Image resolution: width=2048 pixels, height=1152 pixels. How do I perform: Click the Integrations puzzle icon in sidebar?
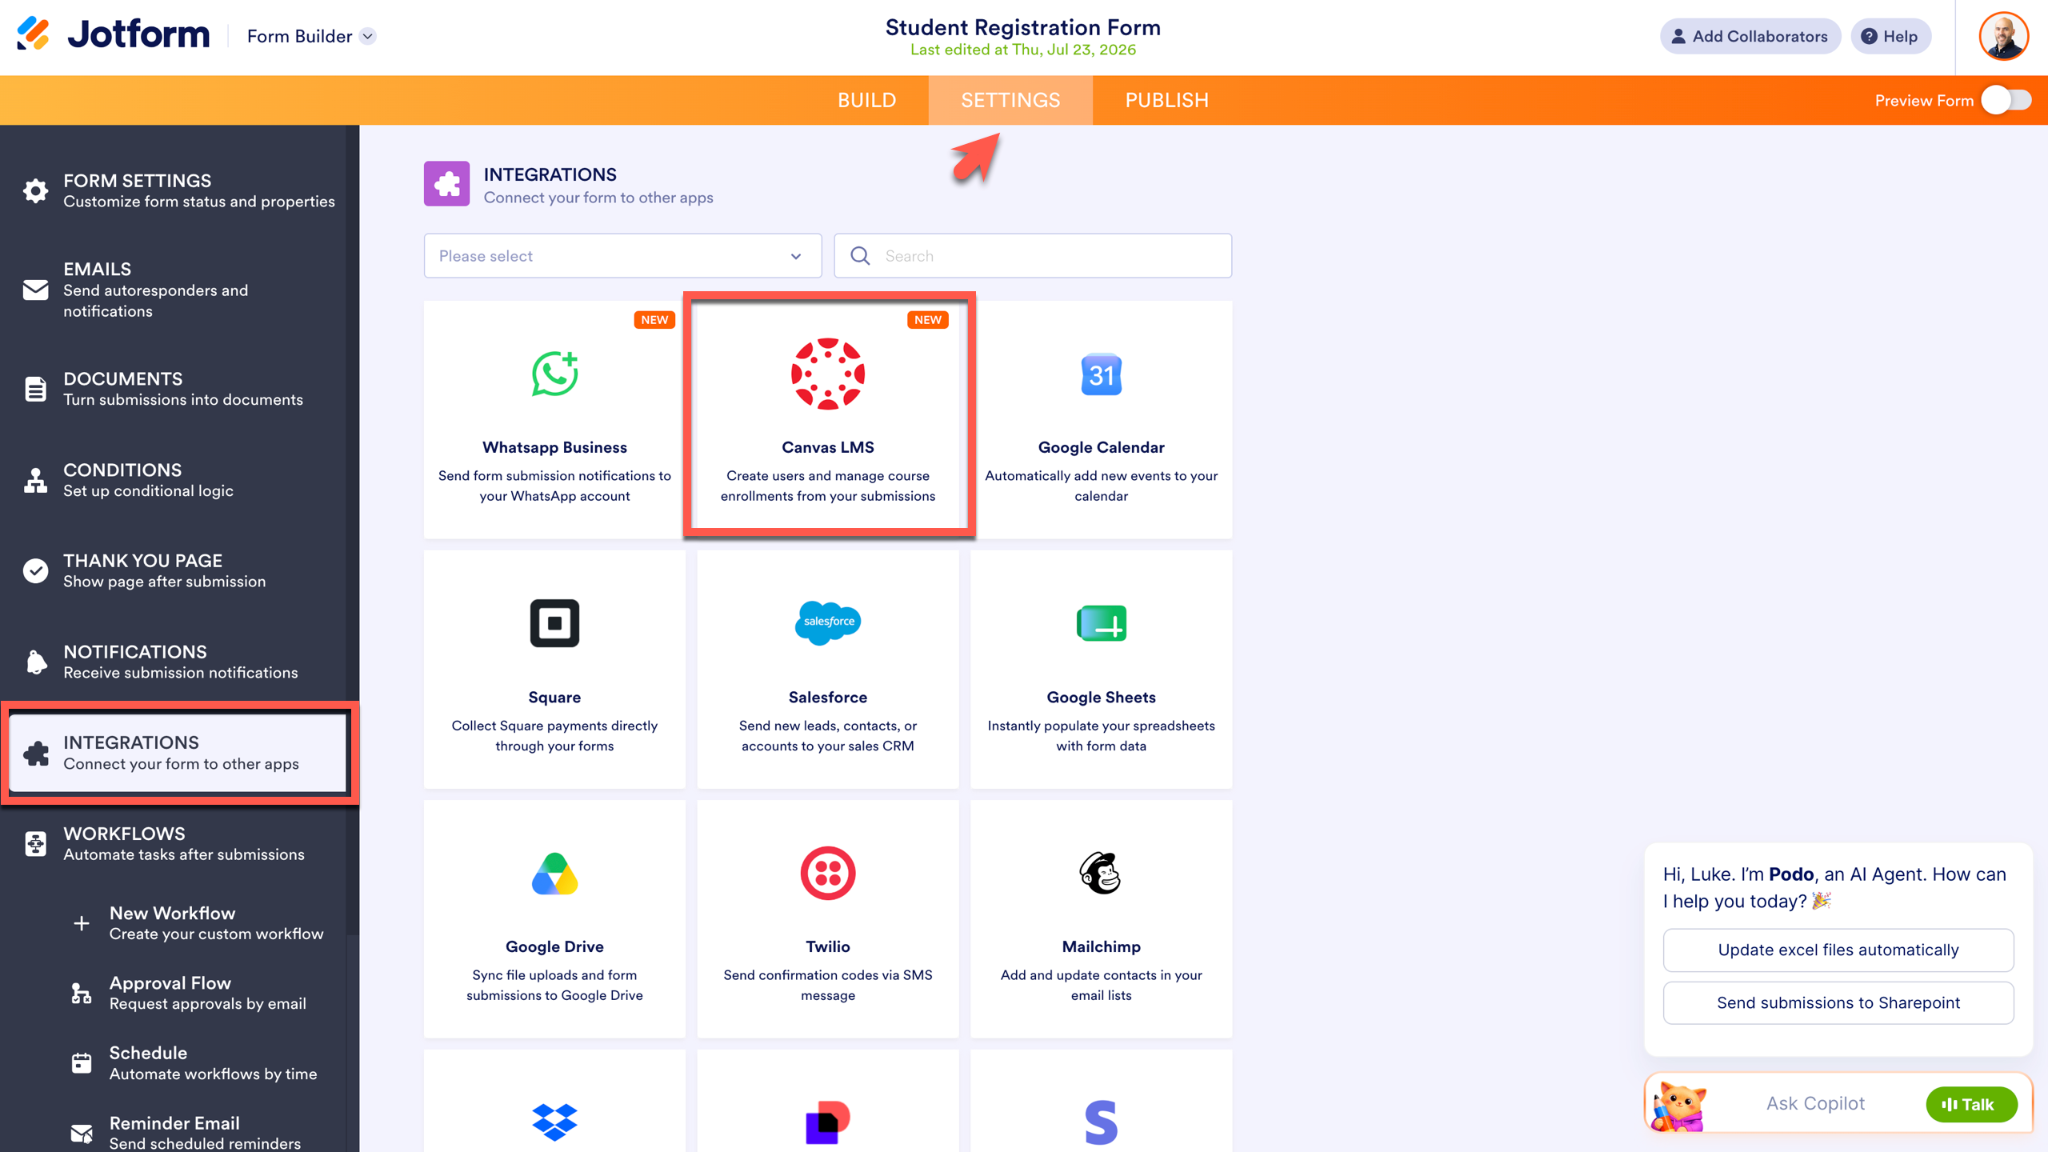[36, 753]
